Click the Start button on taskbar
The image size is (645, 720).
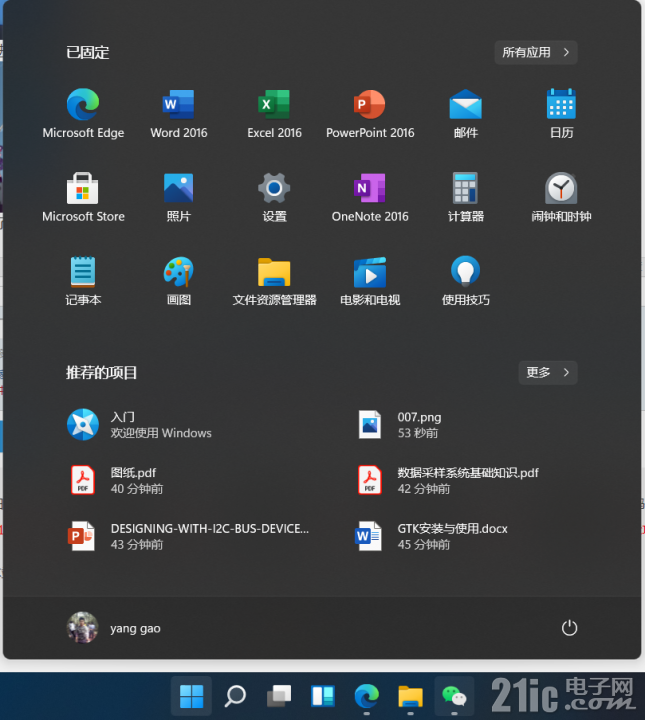point(191,696)
